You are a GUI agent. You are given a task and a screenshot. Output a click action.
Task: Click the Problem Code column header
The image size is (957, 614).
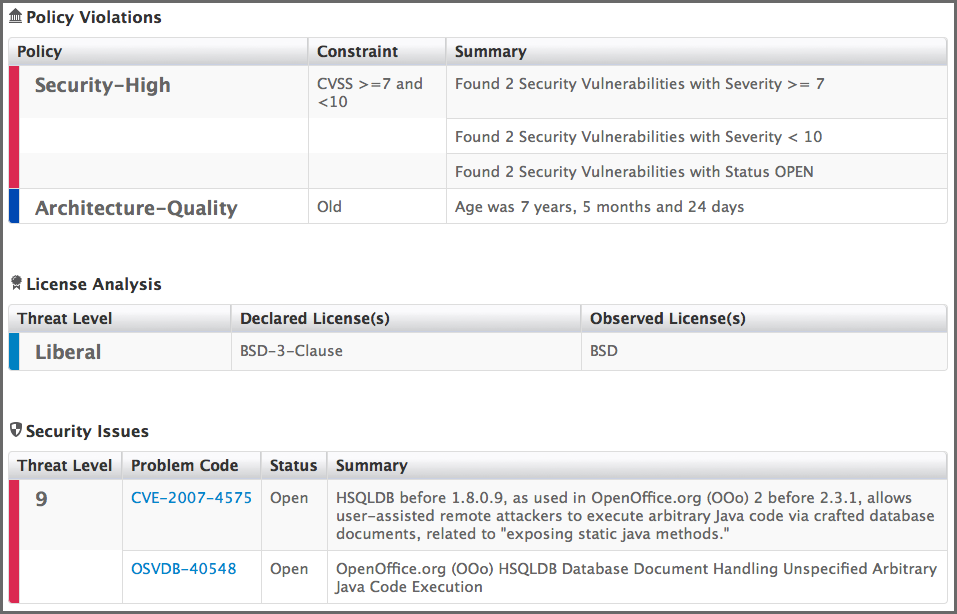tap(186, 465)
